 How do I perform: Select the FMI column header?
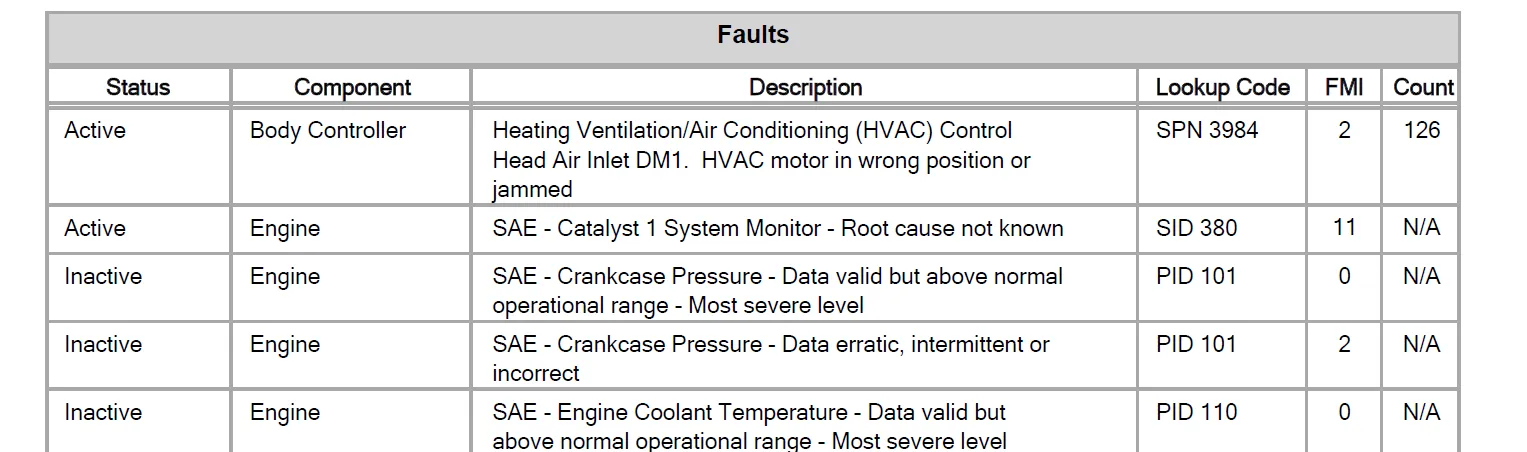[x=1344, y=87]
